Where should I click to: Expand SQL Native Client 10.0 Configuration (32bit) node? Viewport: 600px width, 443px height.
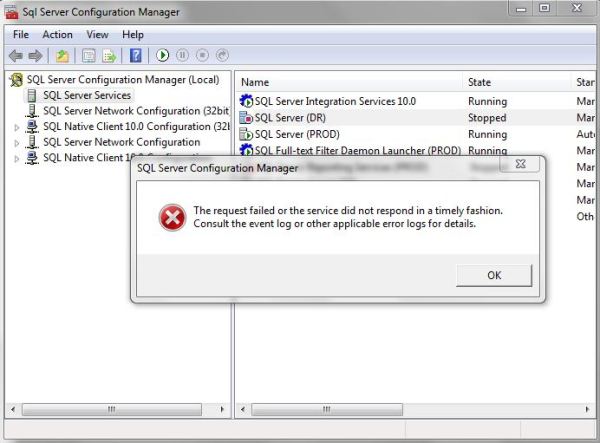tap(17, 127)
